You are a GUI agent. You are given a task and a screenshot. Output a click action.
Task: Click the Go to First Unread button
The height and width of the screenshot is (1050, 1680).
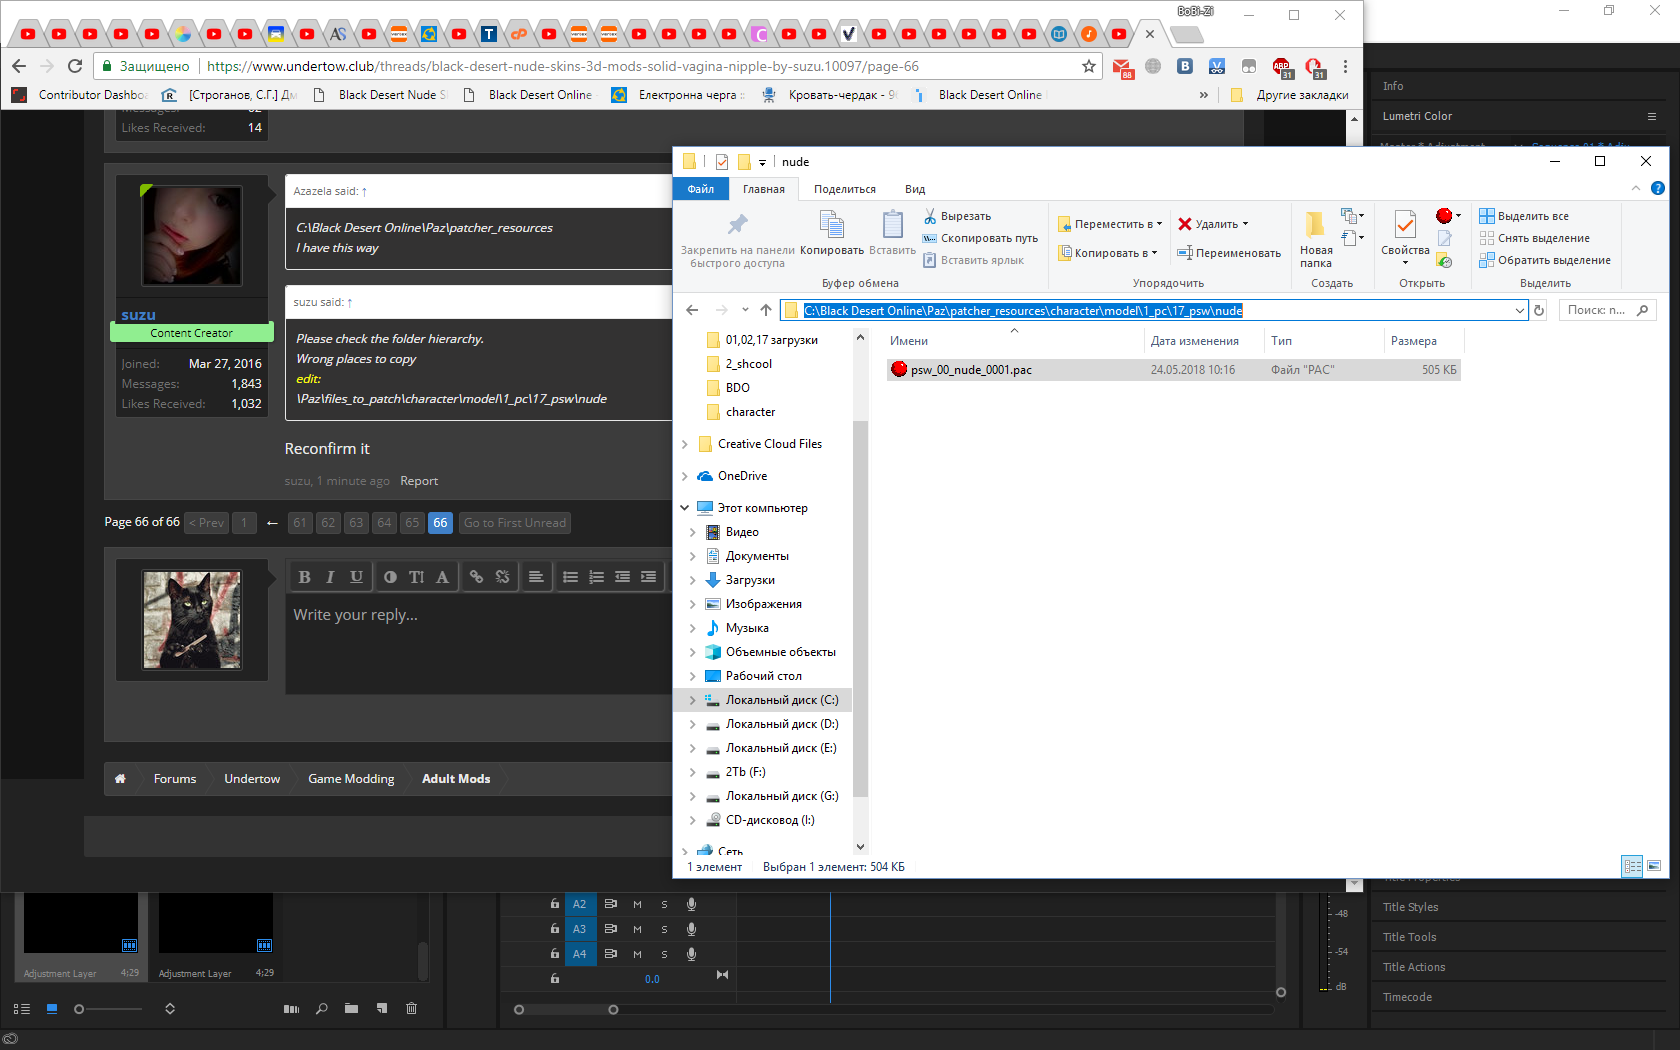click(x=514, y=523)
